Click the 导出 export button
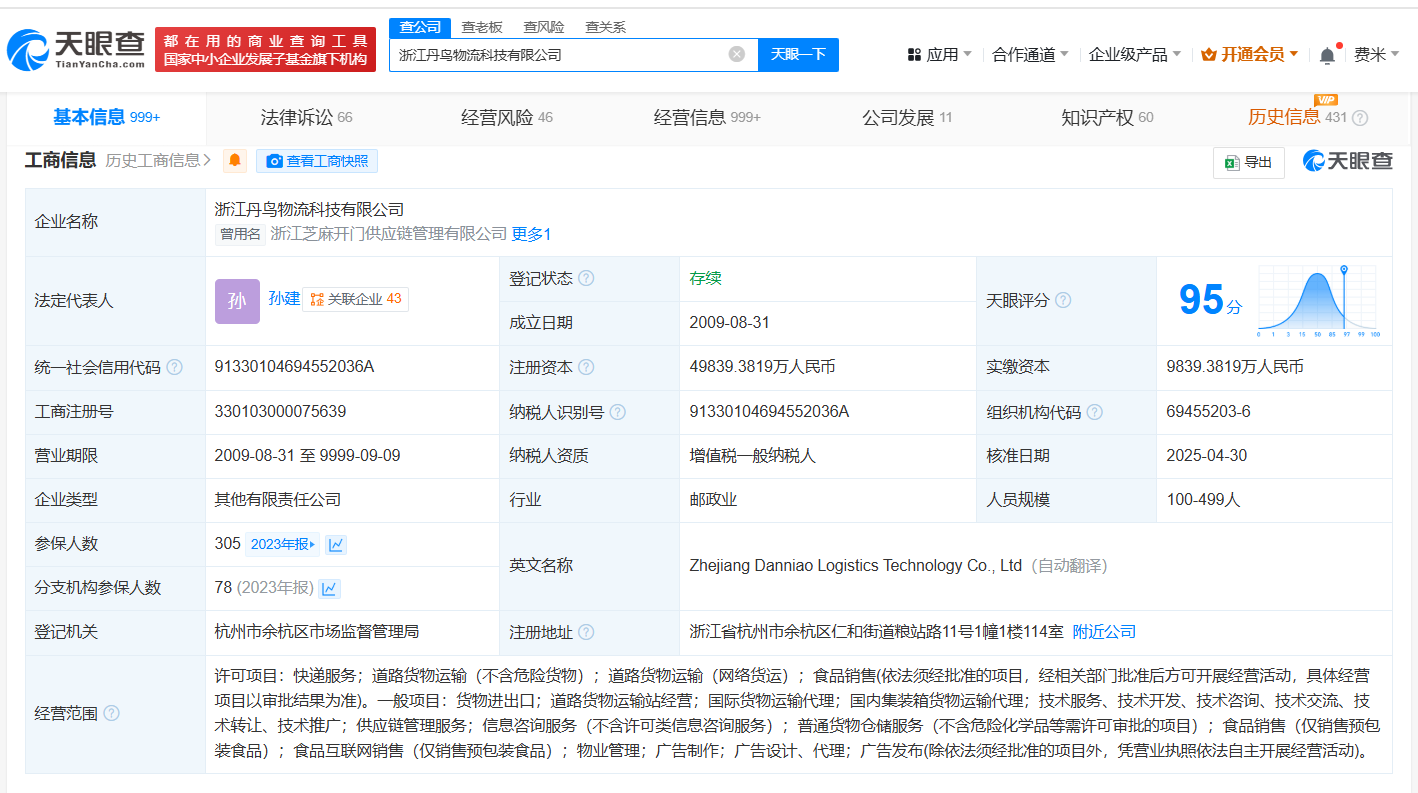 tap(1248, 162)
